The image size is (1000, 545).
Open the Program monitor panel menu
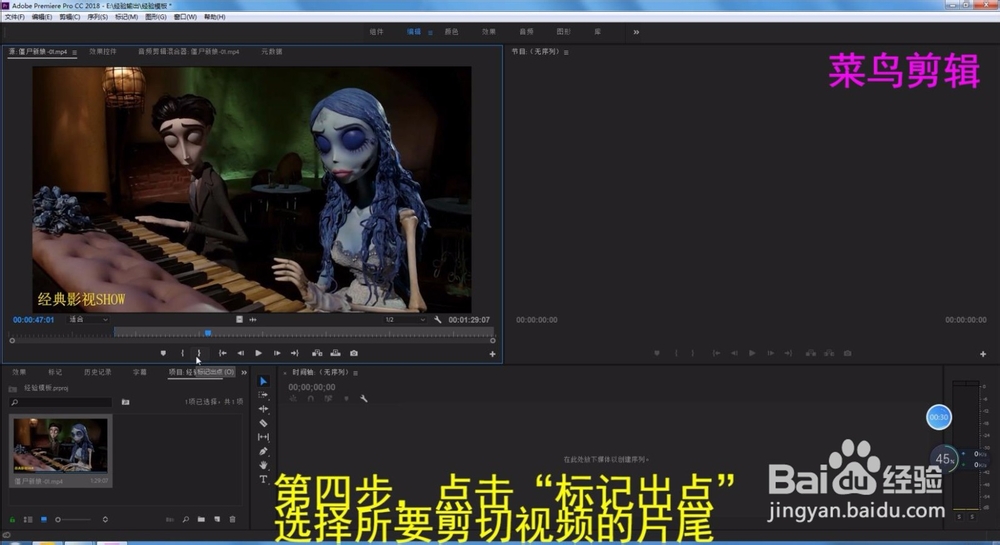(566, 52)
